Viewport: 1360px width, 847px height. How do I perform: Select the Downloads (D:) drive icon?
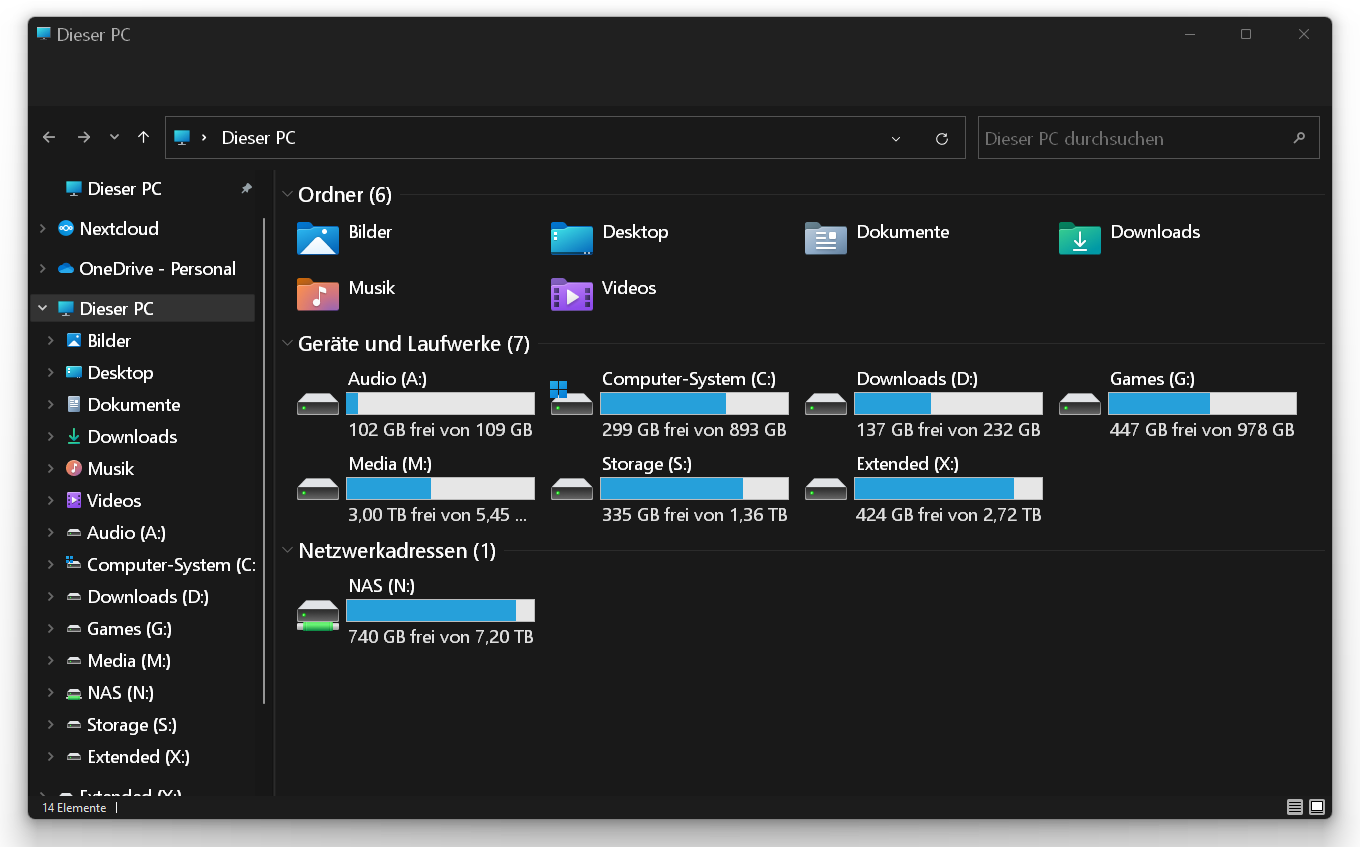coord(826,404)
